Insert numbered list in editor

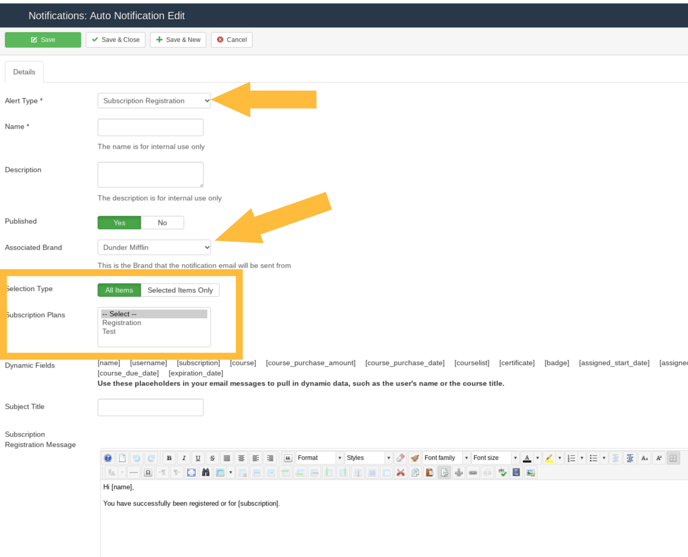(571, 458)
